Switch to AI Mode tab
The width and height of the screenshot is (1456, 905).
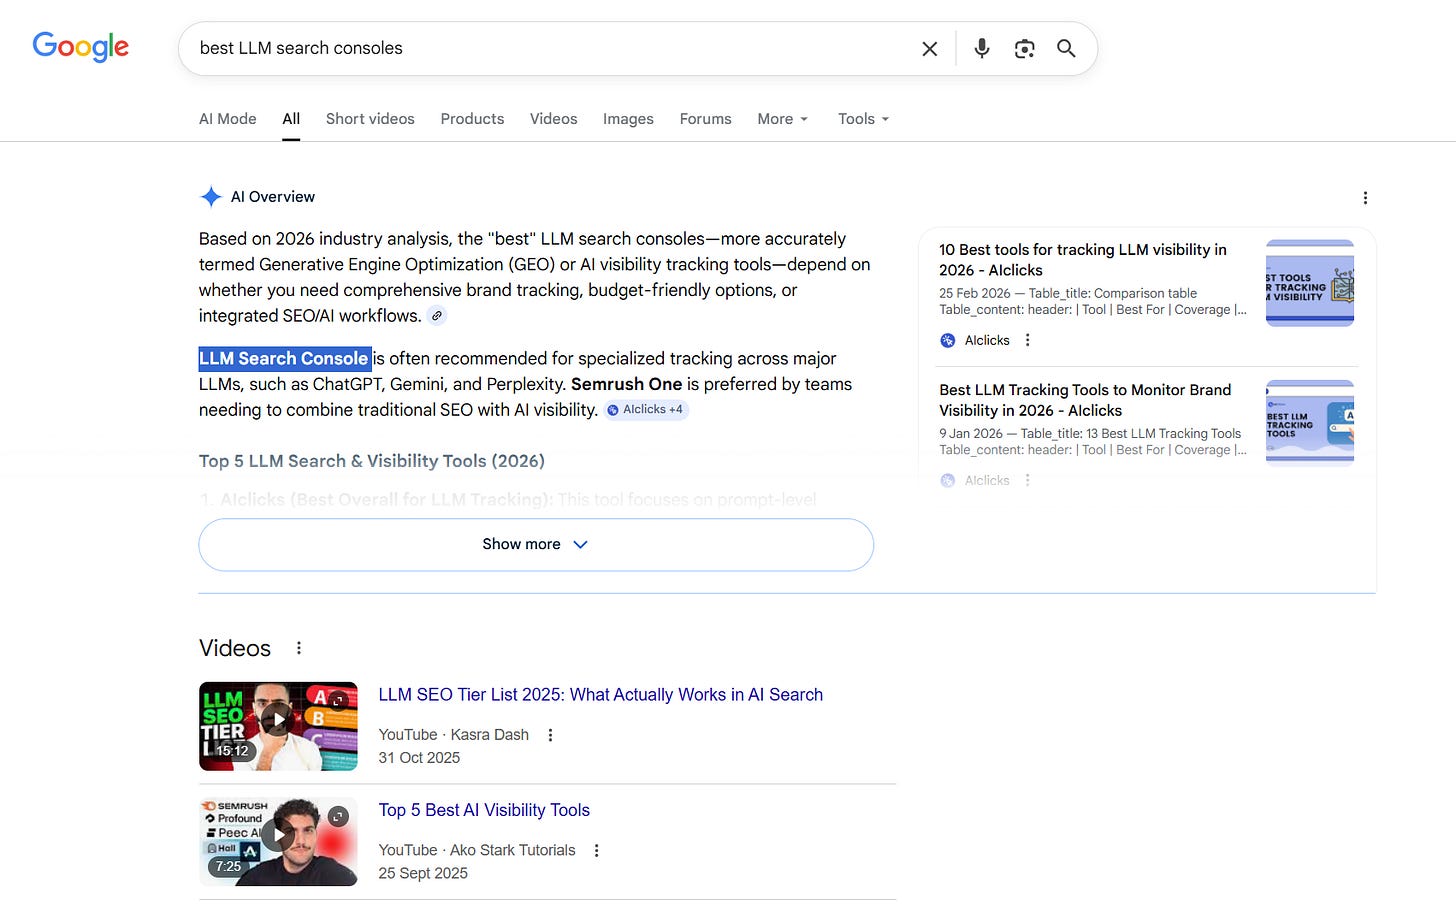[x=228, y=119]
